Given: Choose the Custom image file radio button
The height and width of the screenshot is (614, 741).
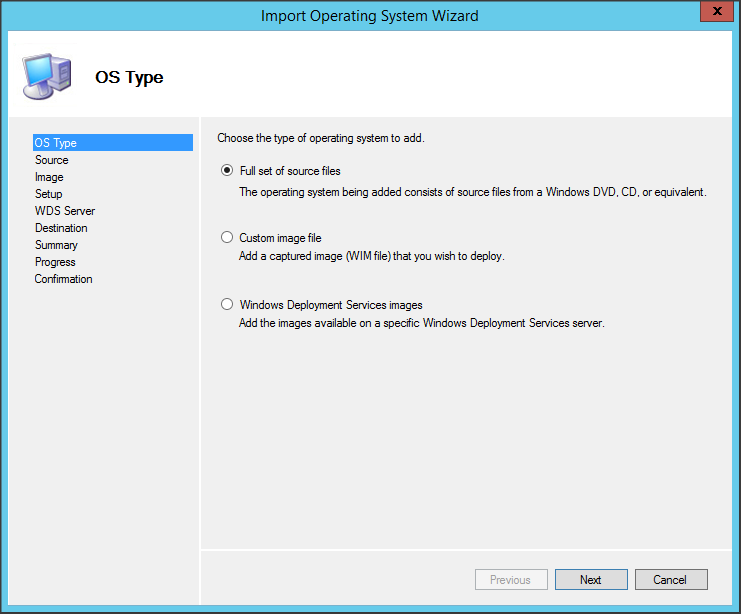Looking at the screenshot, I should (x=227, y=238).
